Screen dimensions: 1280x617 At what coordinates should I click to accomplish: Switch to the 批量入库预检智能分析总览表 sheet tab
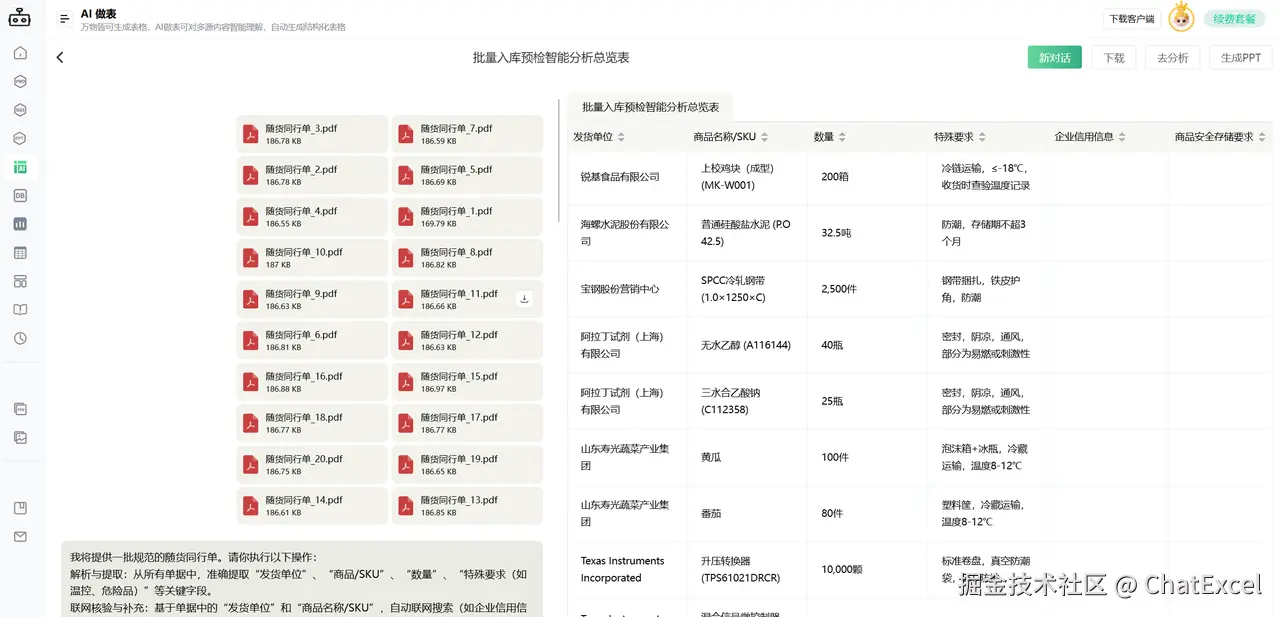pos(650,107)
